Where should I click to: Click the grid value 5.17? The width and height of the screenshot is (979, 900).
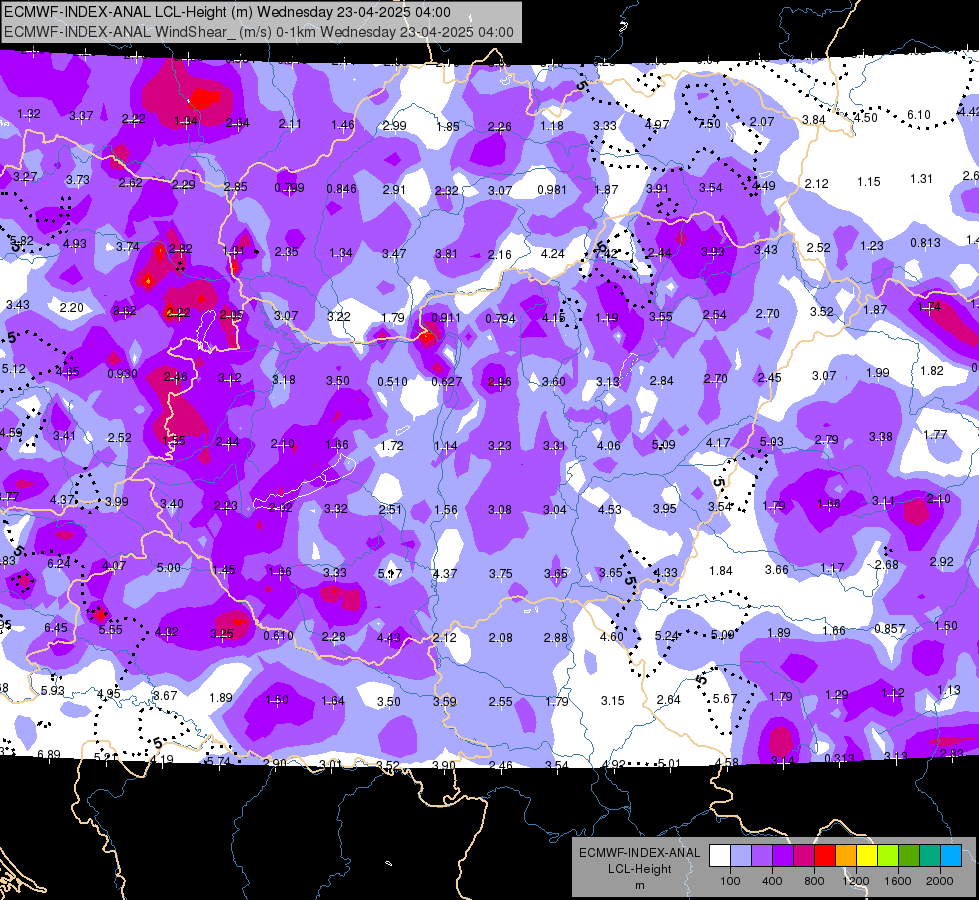point(390,573)
